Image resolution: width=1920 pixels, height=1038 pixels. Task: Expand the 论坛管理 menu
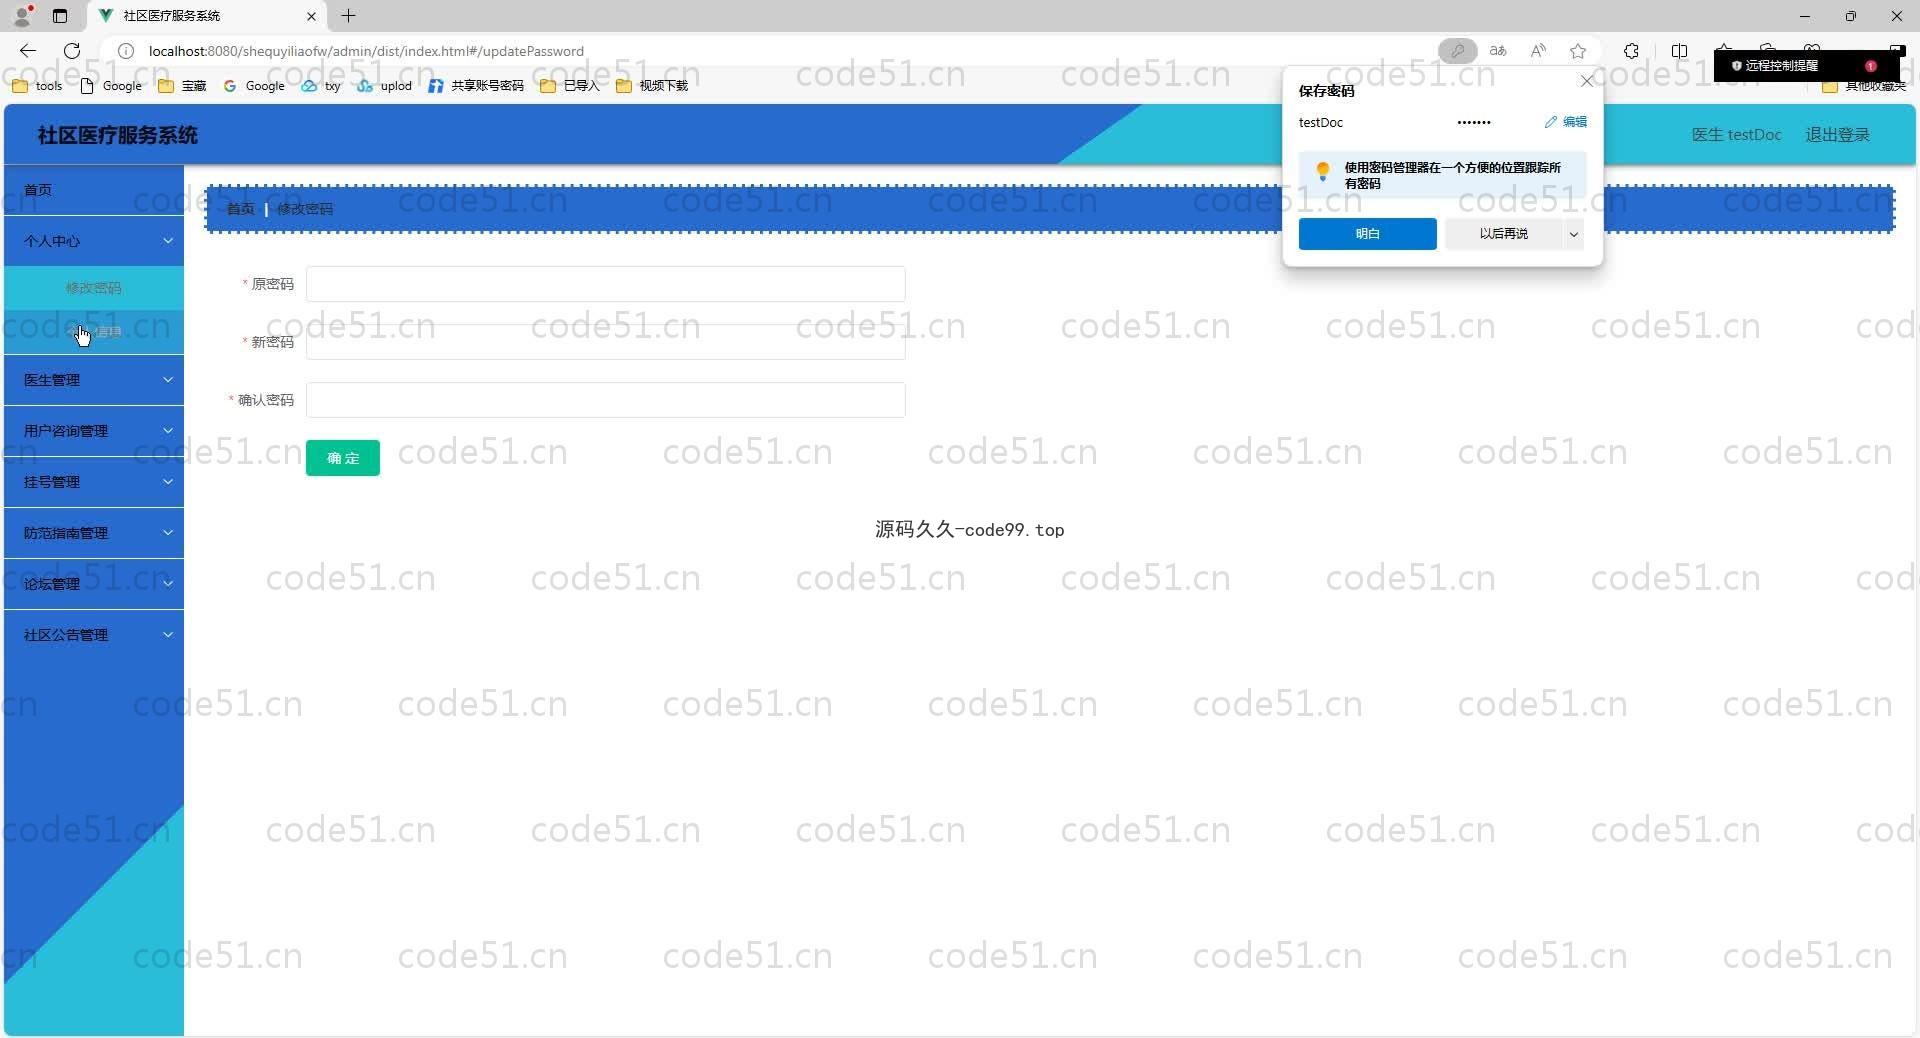pyautogui.click(x=94, y=584)
